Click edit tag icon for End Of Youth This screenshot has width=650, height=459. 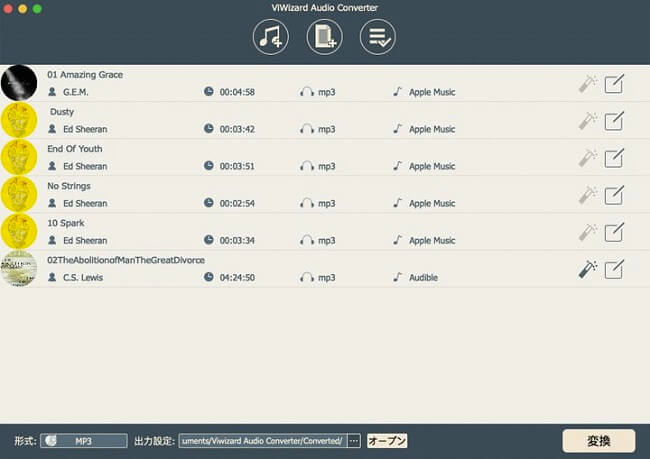point(614,158)
